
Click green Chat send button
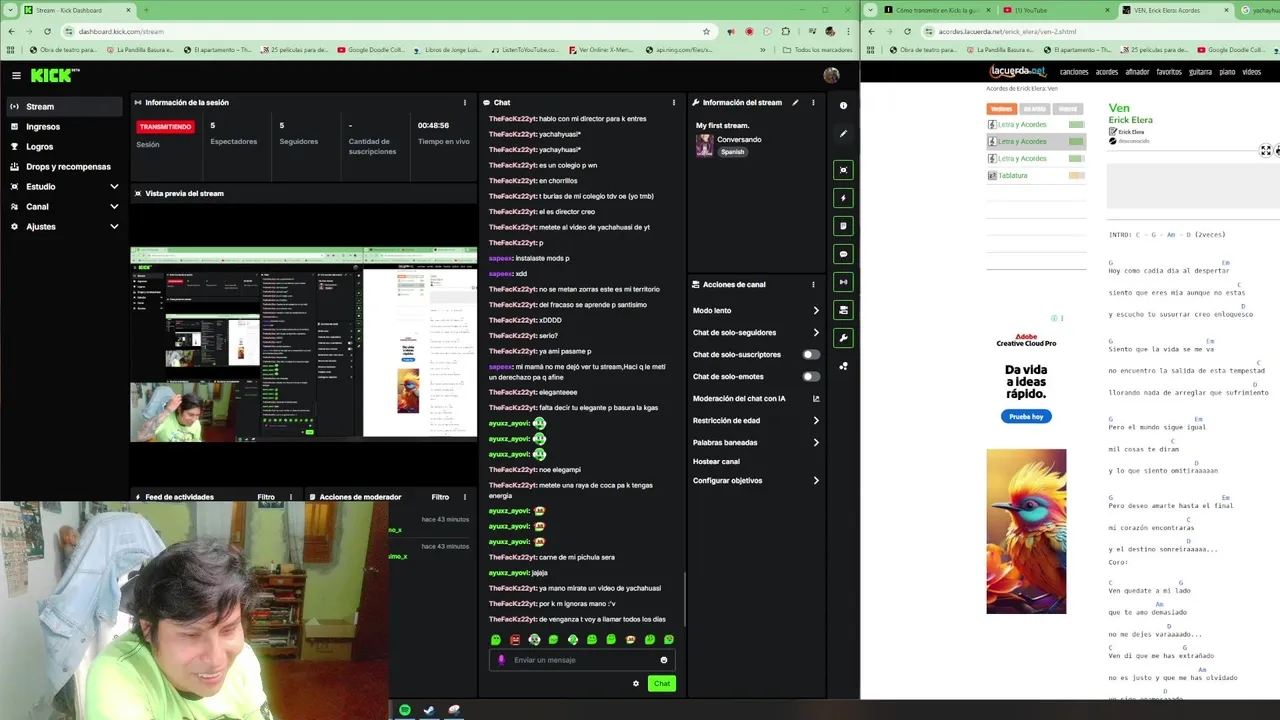(662, 684)
